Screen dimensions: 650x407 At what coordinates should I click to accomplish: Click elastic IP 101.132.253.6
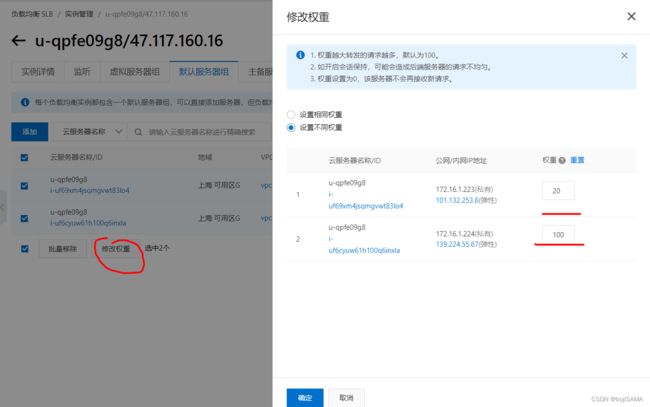point(457,200)
